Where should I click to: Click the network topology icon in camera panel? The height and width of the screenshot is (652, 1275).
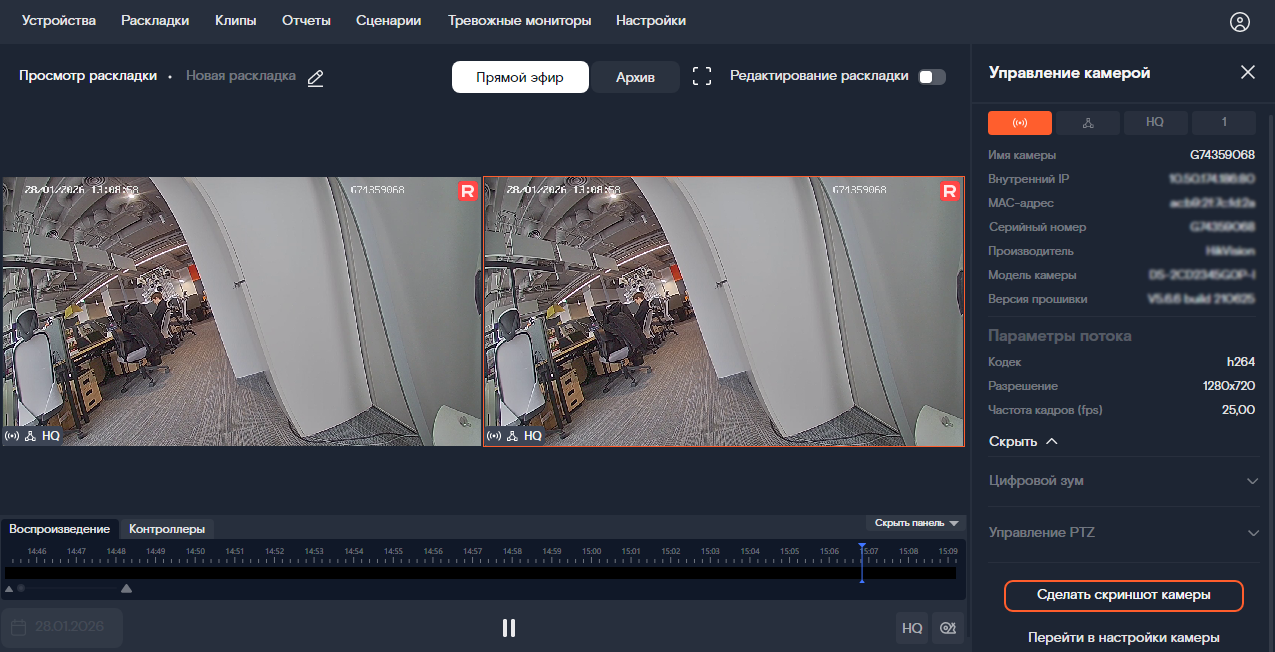pos(1088,122)
